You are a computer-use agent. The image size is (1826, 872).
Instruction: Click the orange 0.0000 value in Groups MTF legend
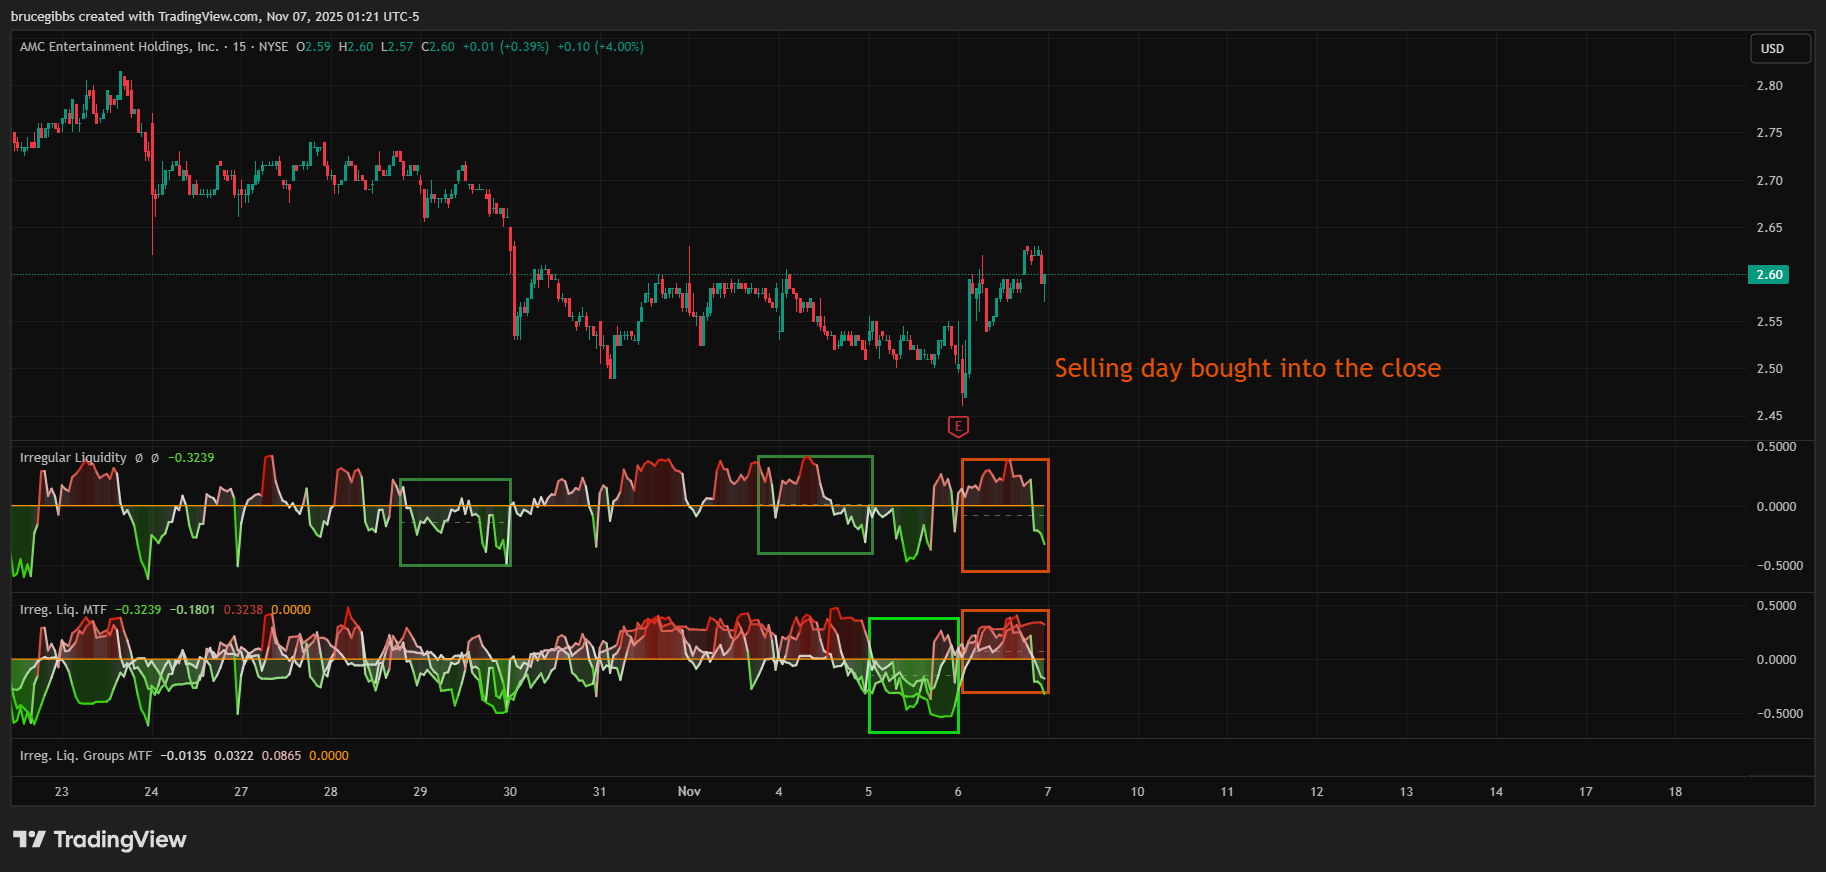click(328, 756)
